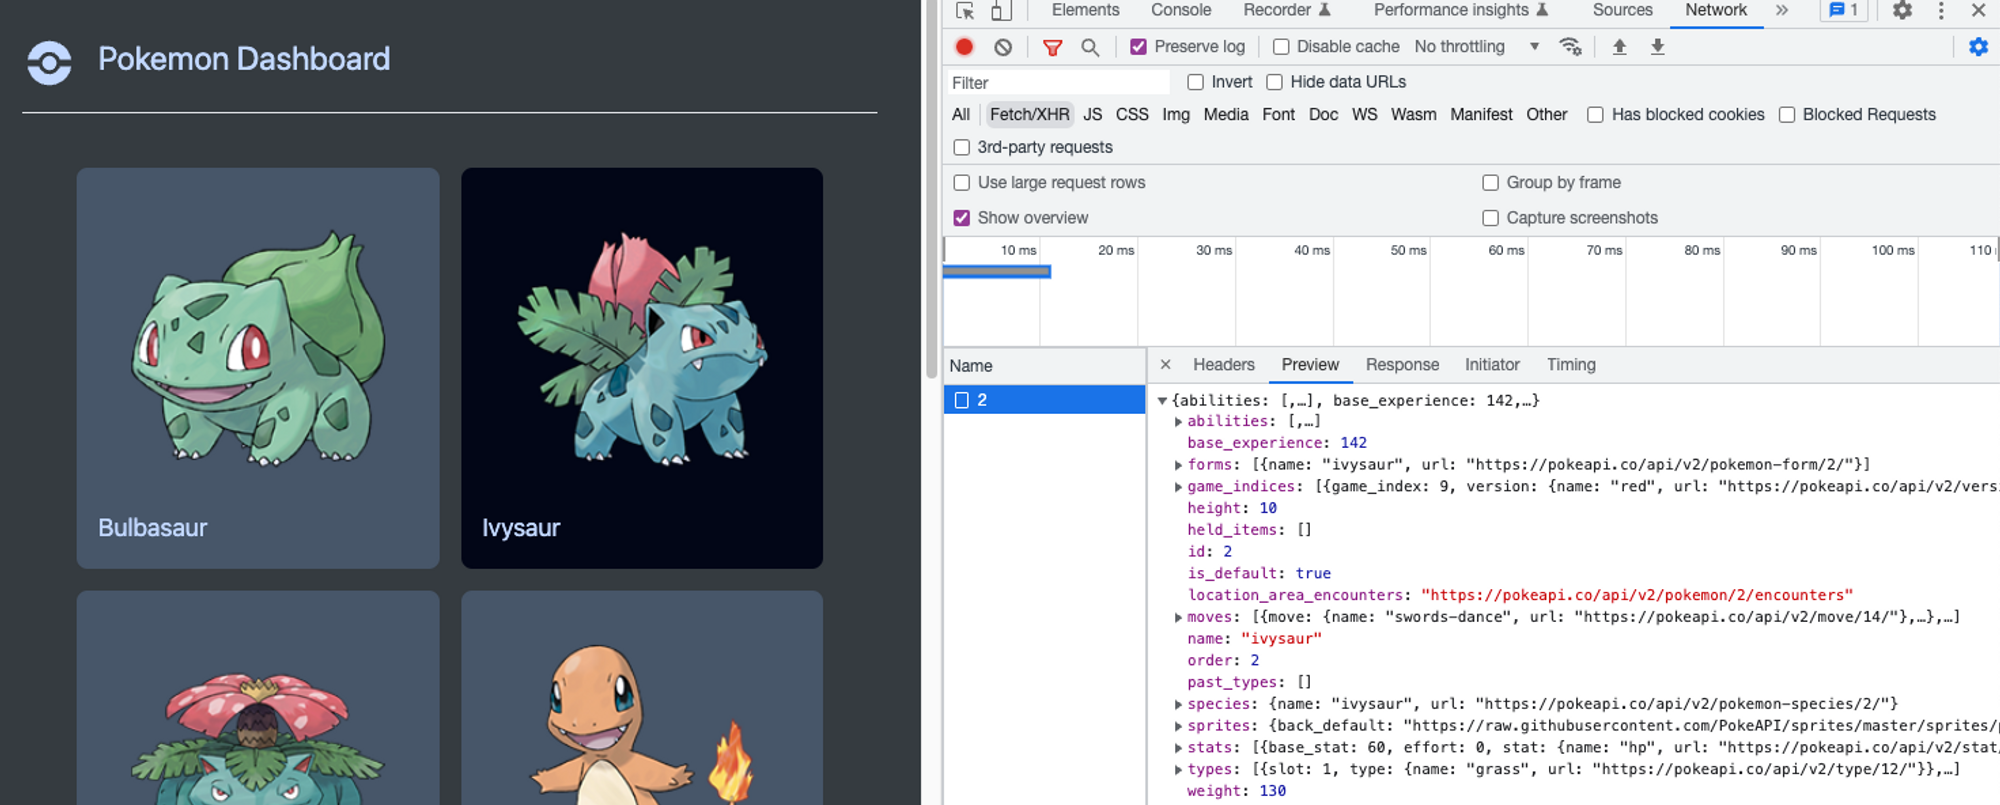2000x805 pixels.
Task: Enable Use large request rows
Action: coord(962,183)
